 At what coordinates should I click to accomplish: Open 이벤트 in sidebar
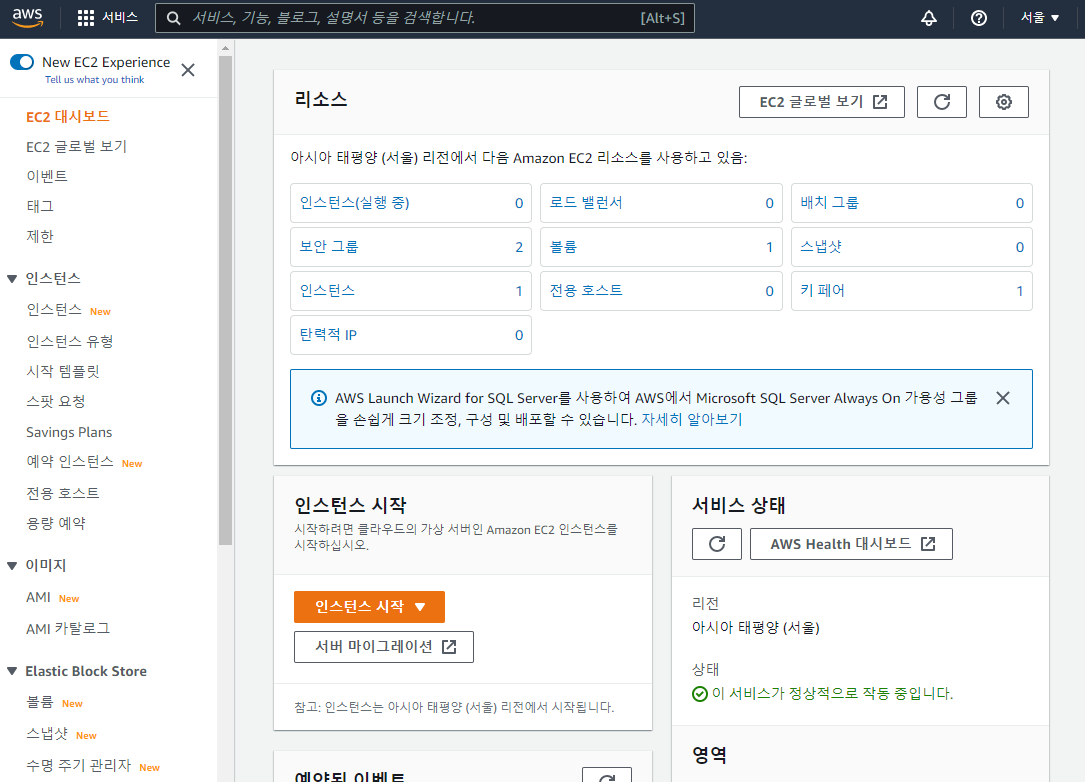pyautogui.click(x=47, y=176)
